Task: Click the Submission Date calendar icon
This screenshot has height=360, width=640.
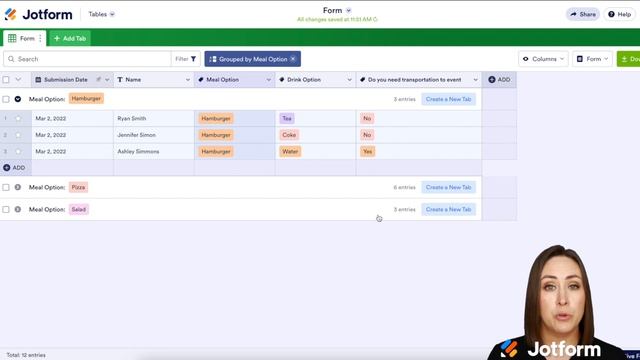Action: [38, 80]
